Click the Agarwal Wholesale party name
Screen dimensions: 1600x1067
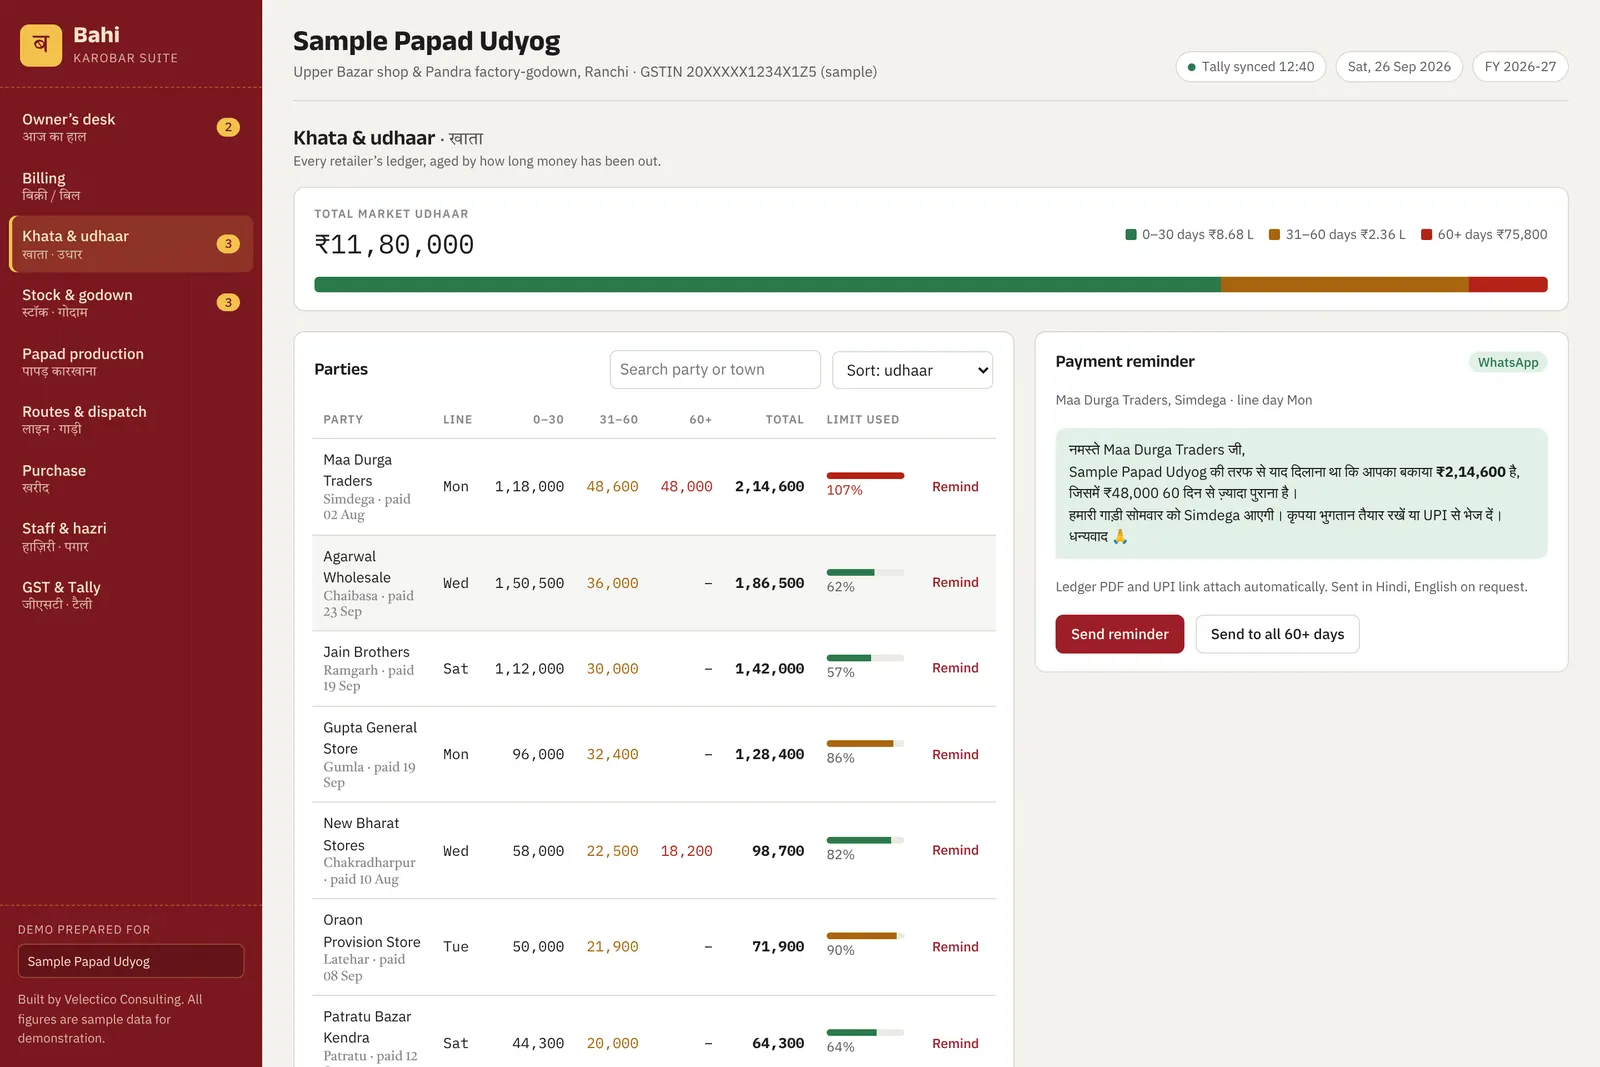coord(357,567)
